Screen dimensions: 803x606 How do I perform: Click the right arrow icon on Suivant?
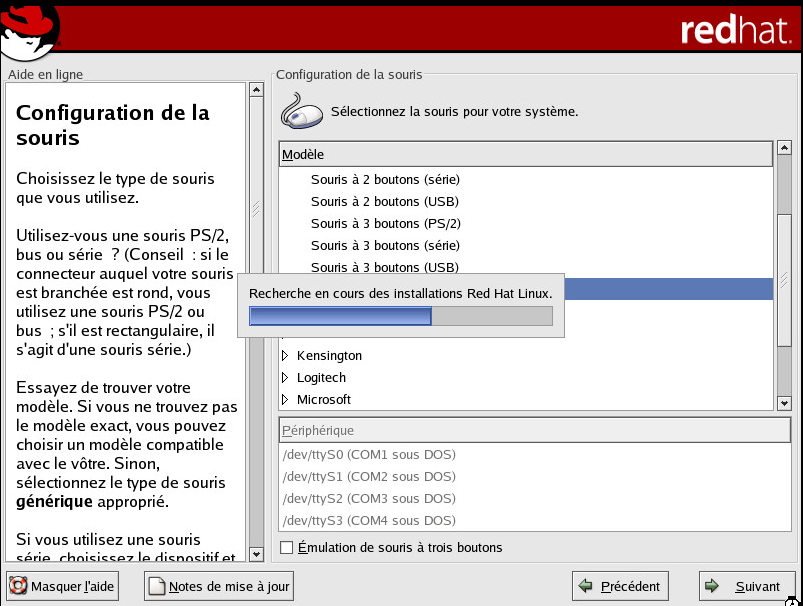coord(712,586)
